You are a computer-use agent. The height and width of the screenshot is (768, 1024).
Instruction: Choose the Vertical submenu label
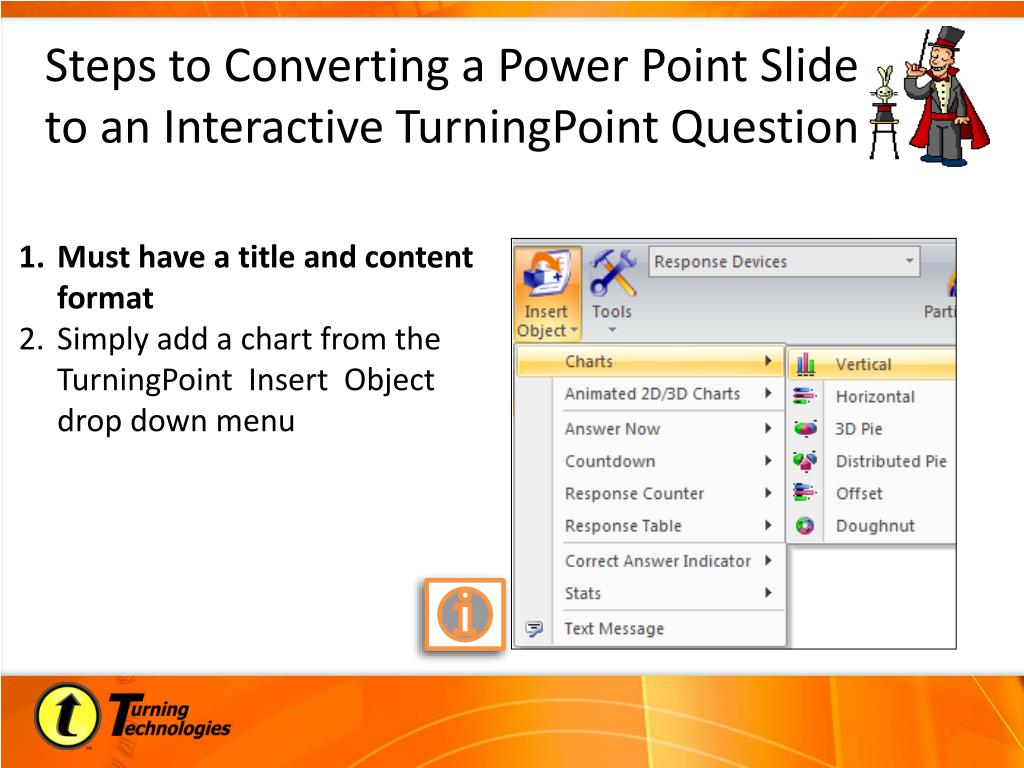[x=863, y=364]
